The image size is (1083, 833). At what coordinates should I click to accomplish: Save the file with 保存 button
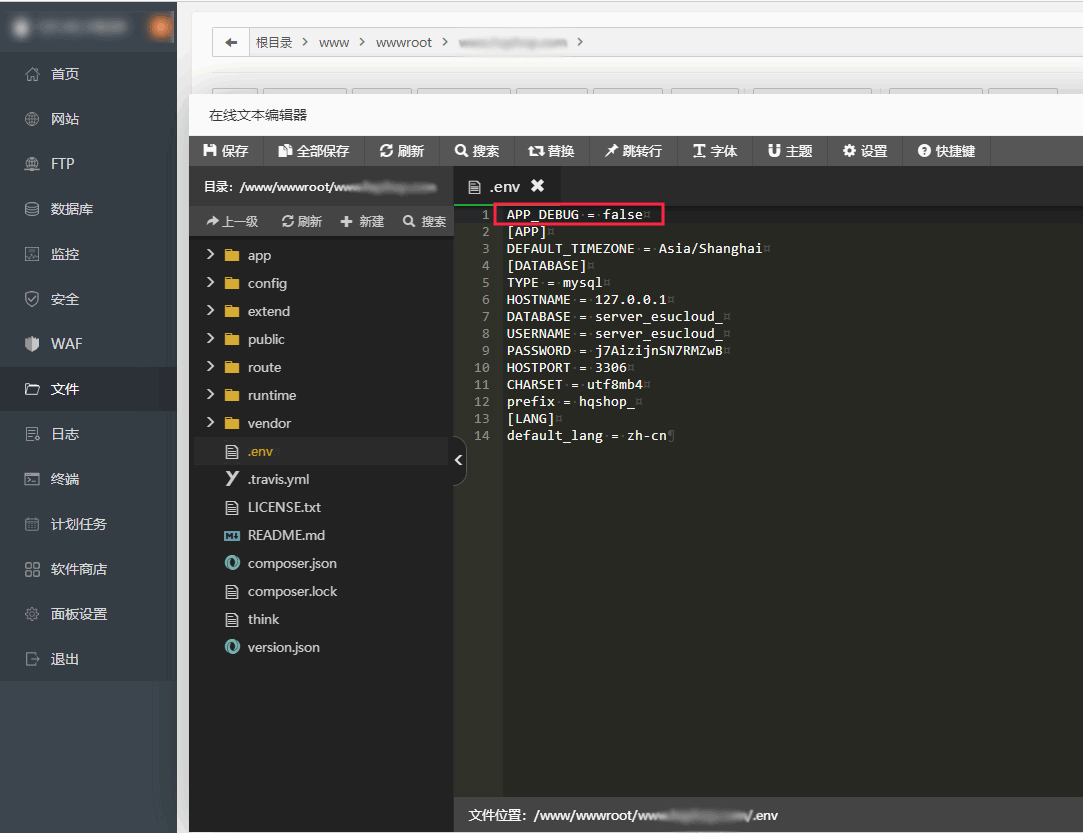pyautogui.click(x=226, y=151)
